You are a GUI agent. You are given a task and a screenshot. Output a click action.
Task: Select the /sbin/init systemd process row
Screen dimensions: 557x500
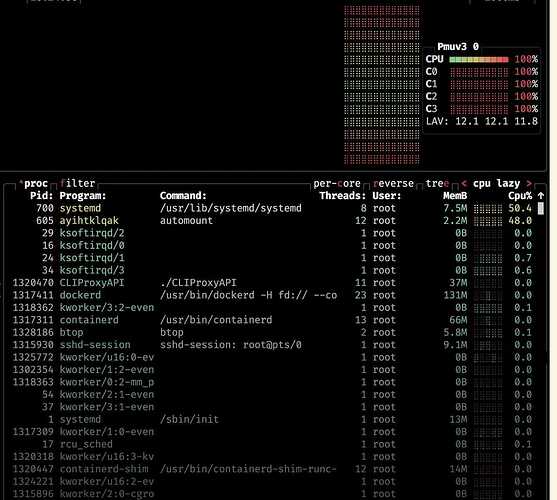pyautogui.click(x=272, y=419)
